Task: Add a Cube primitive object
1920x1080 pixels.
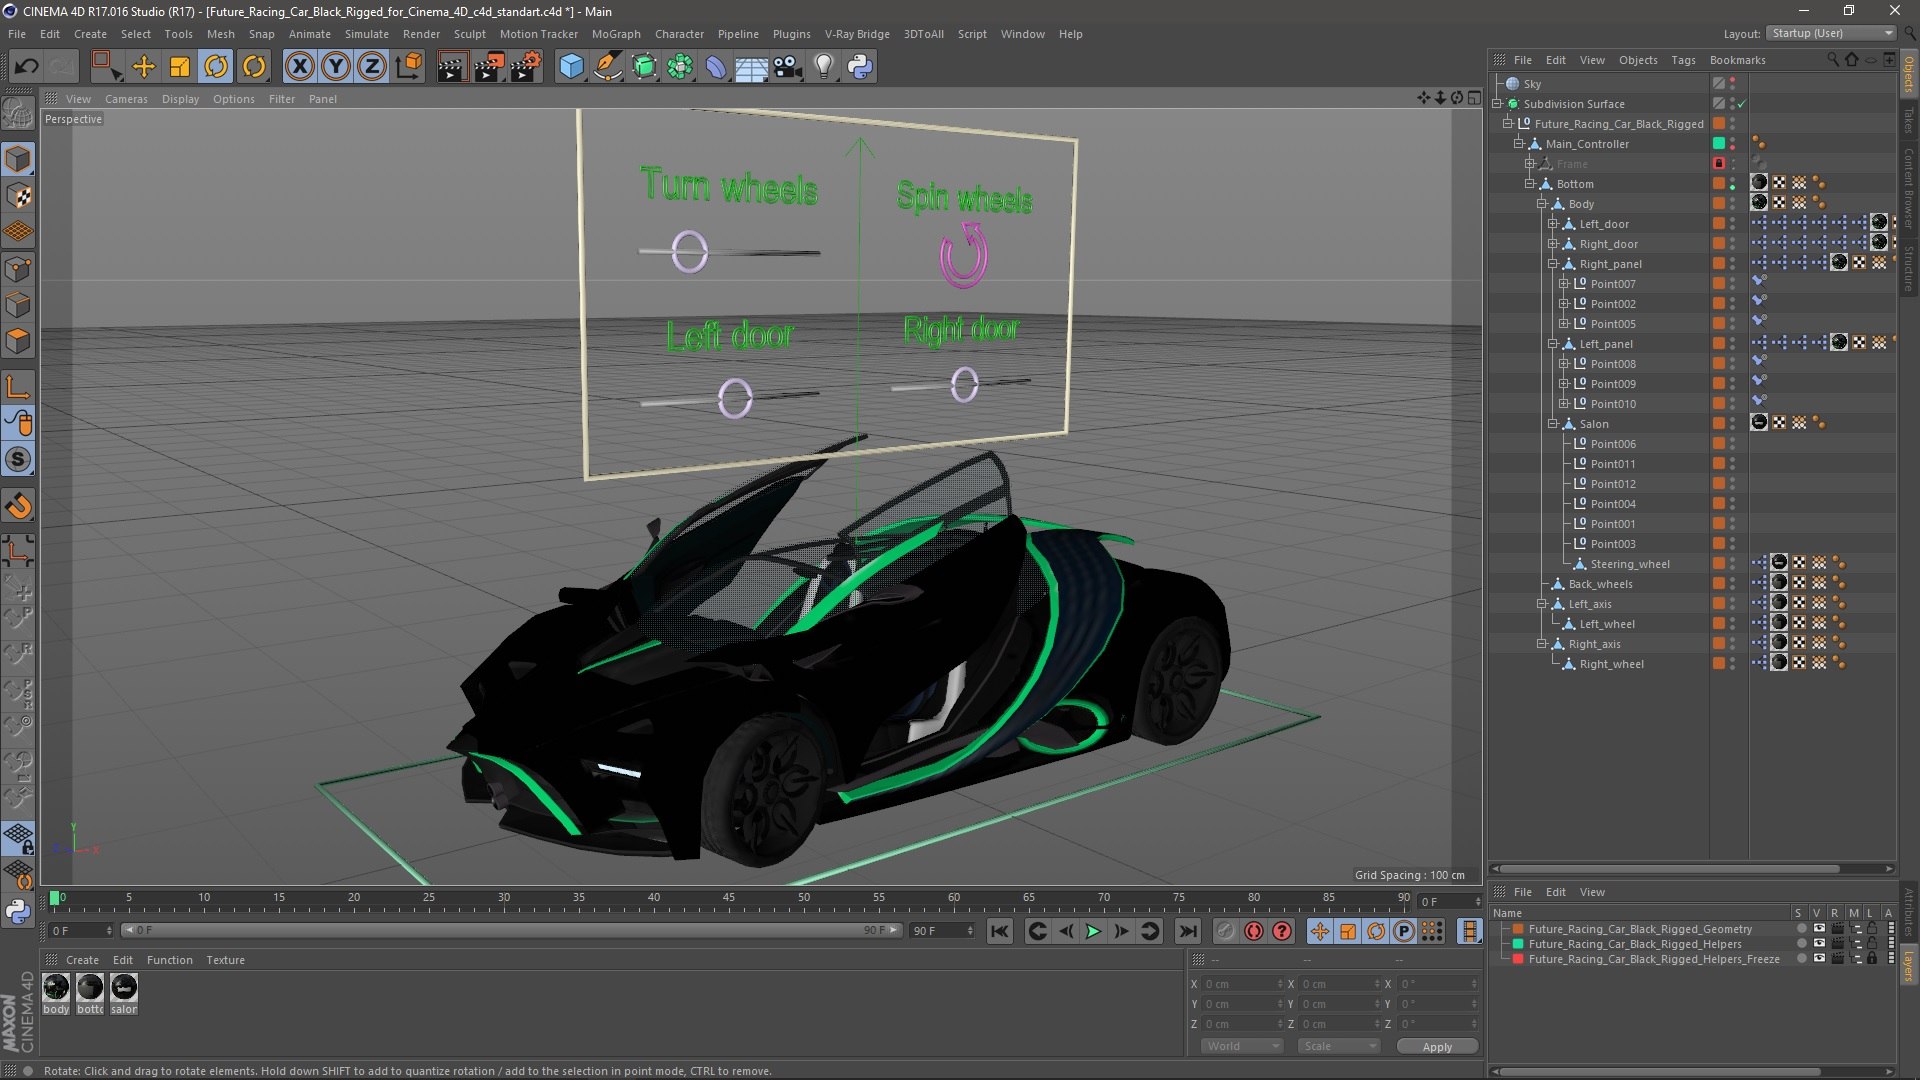Action: 571,66
